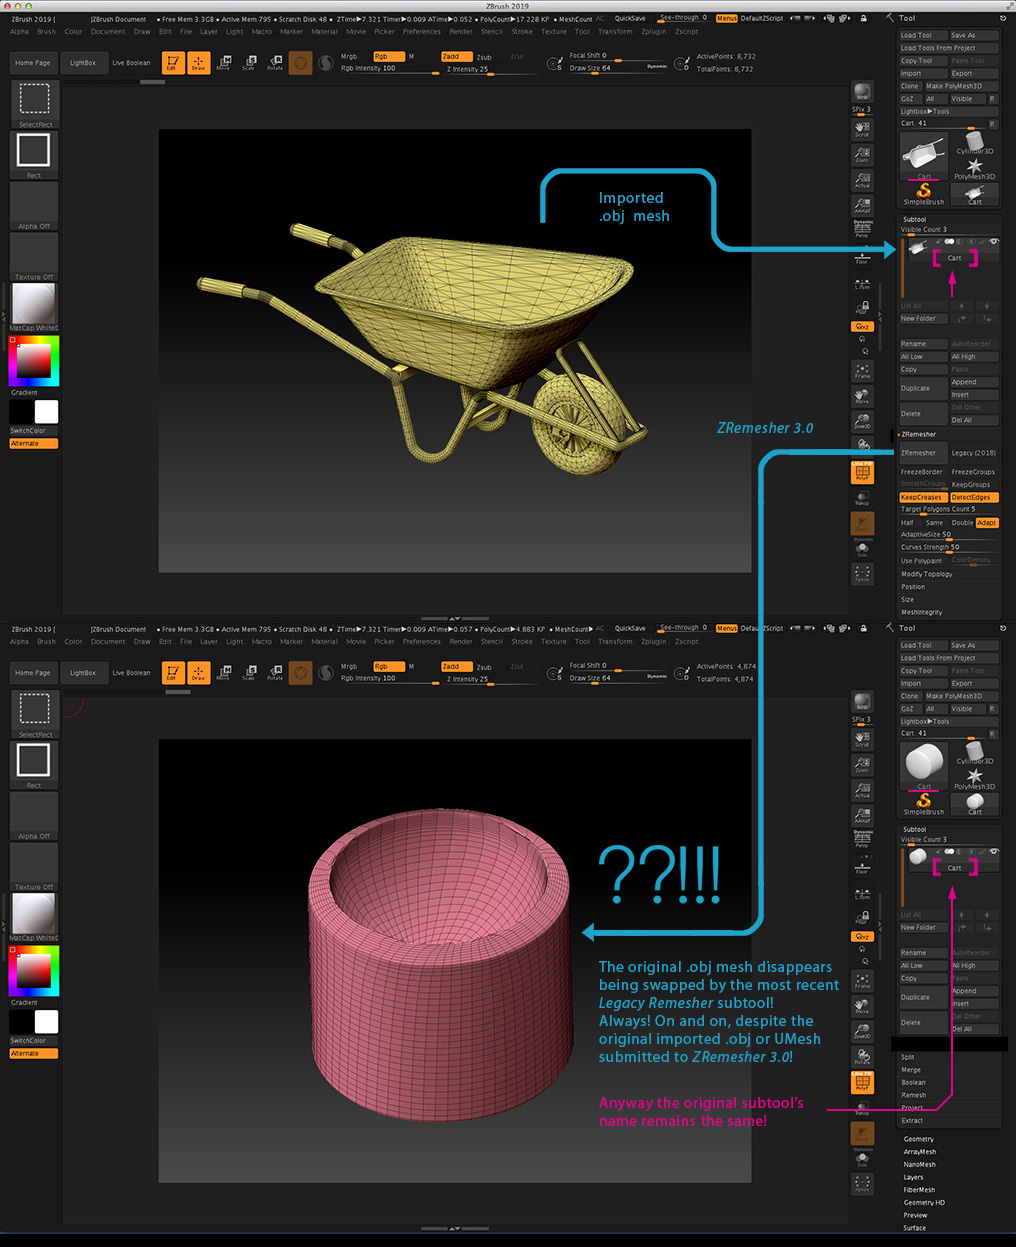Toggle Cart subtool eye visibility in the top window
1016x1247 pixels.
pos(994,241)
